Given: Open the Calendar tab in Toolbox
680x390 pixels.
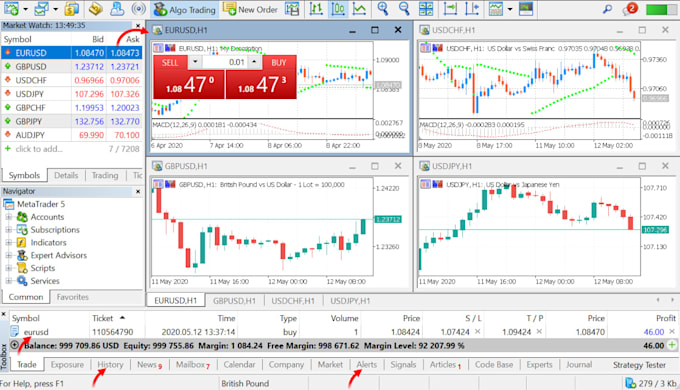Looking at the screenshot, I should 239,364.
